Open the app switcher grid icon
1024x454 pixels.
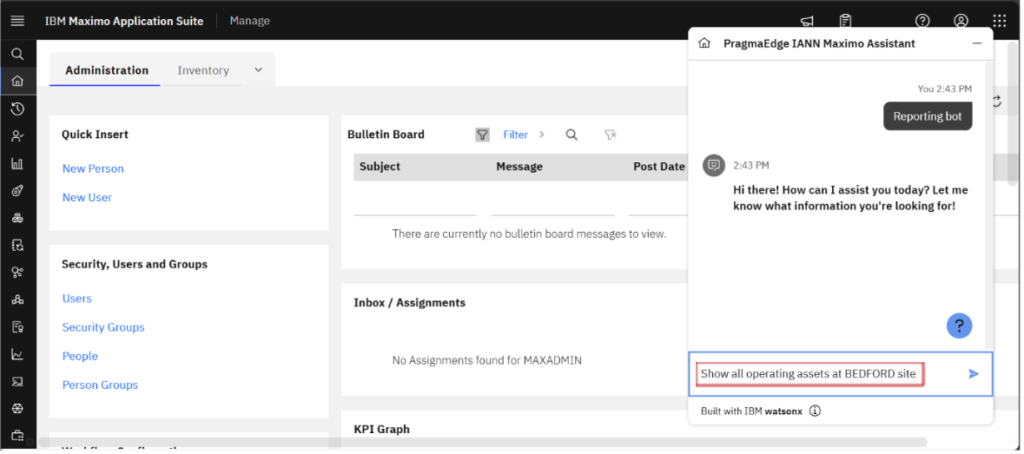(999, 21)
